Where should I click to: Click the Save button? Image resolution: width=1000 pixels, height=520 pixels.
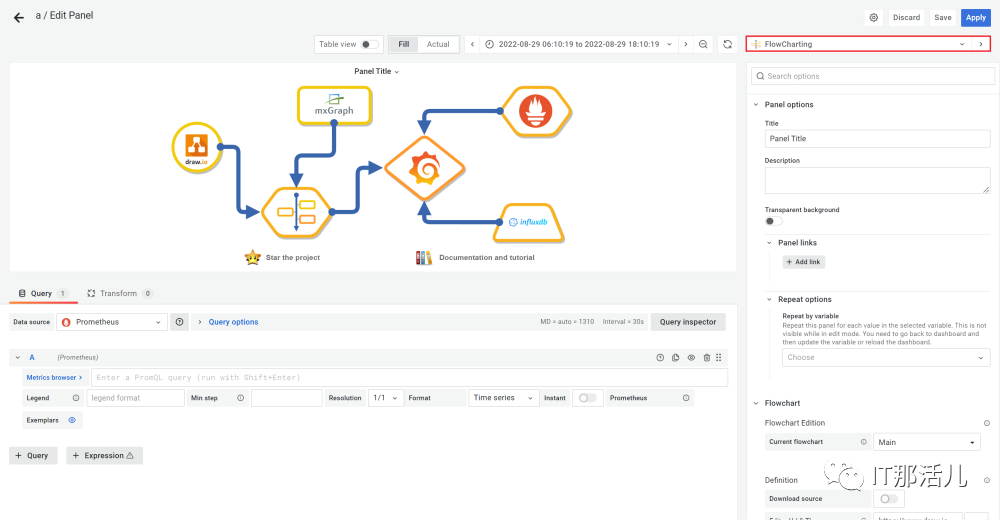point(943,17)
